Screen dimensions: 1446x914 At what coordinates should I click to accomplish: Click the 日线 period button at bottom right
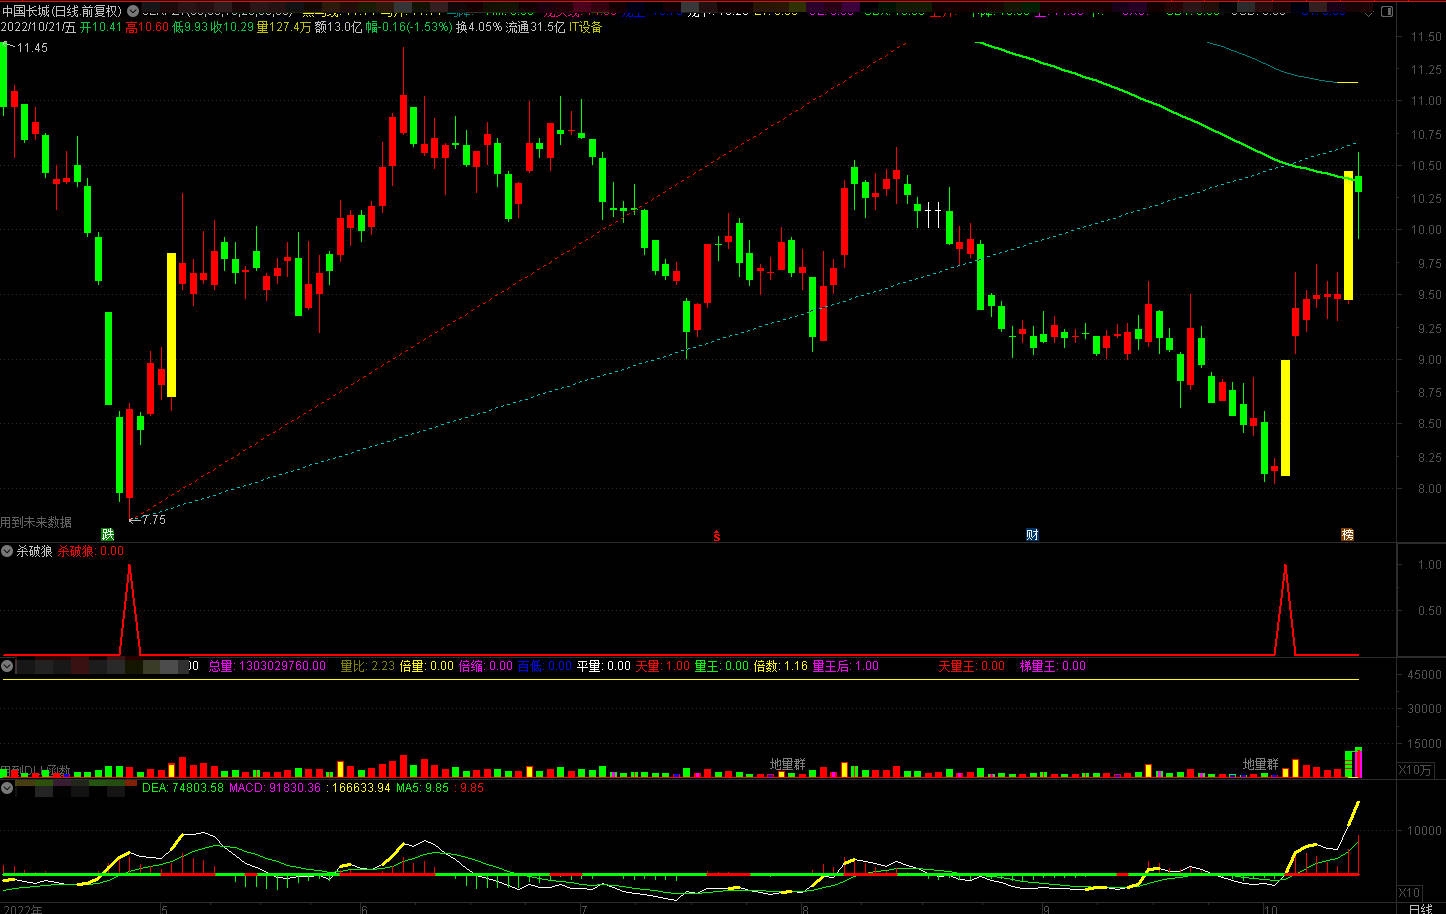tap(1420, 908)
